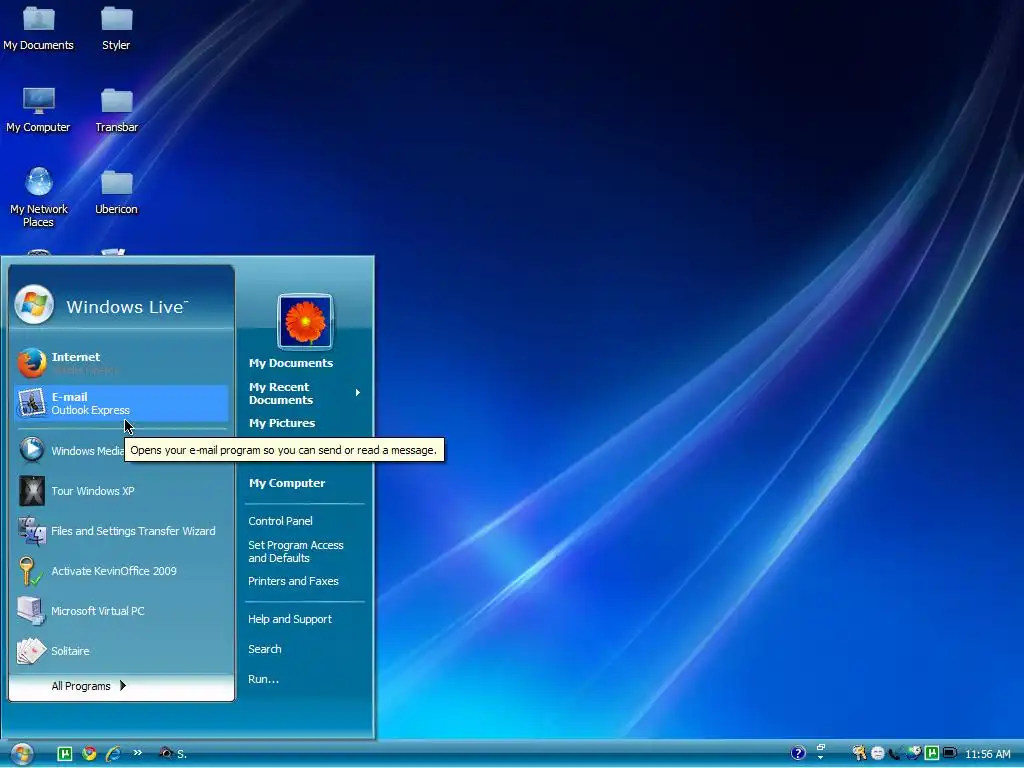Click the green quick launch icon

pyautogui.click(x=65, y=754)
